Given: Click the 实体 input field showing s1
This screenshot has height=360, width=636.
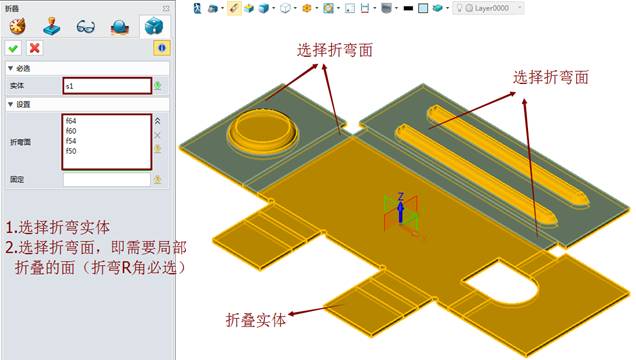Looking at the screenshot, I should 107,86.
